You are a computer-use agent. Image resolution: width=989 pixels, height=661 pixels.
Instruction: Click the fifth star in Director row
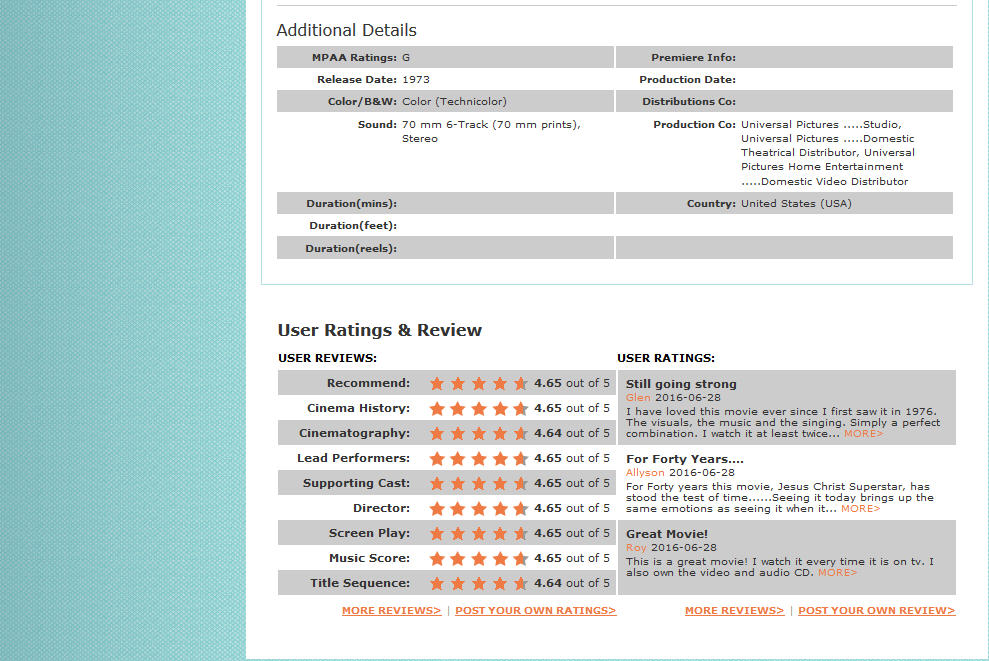click(x=520, y=508)
